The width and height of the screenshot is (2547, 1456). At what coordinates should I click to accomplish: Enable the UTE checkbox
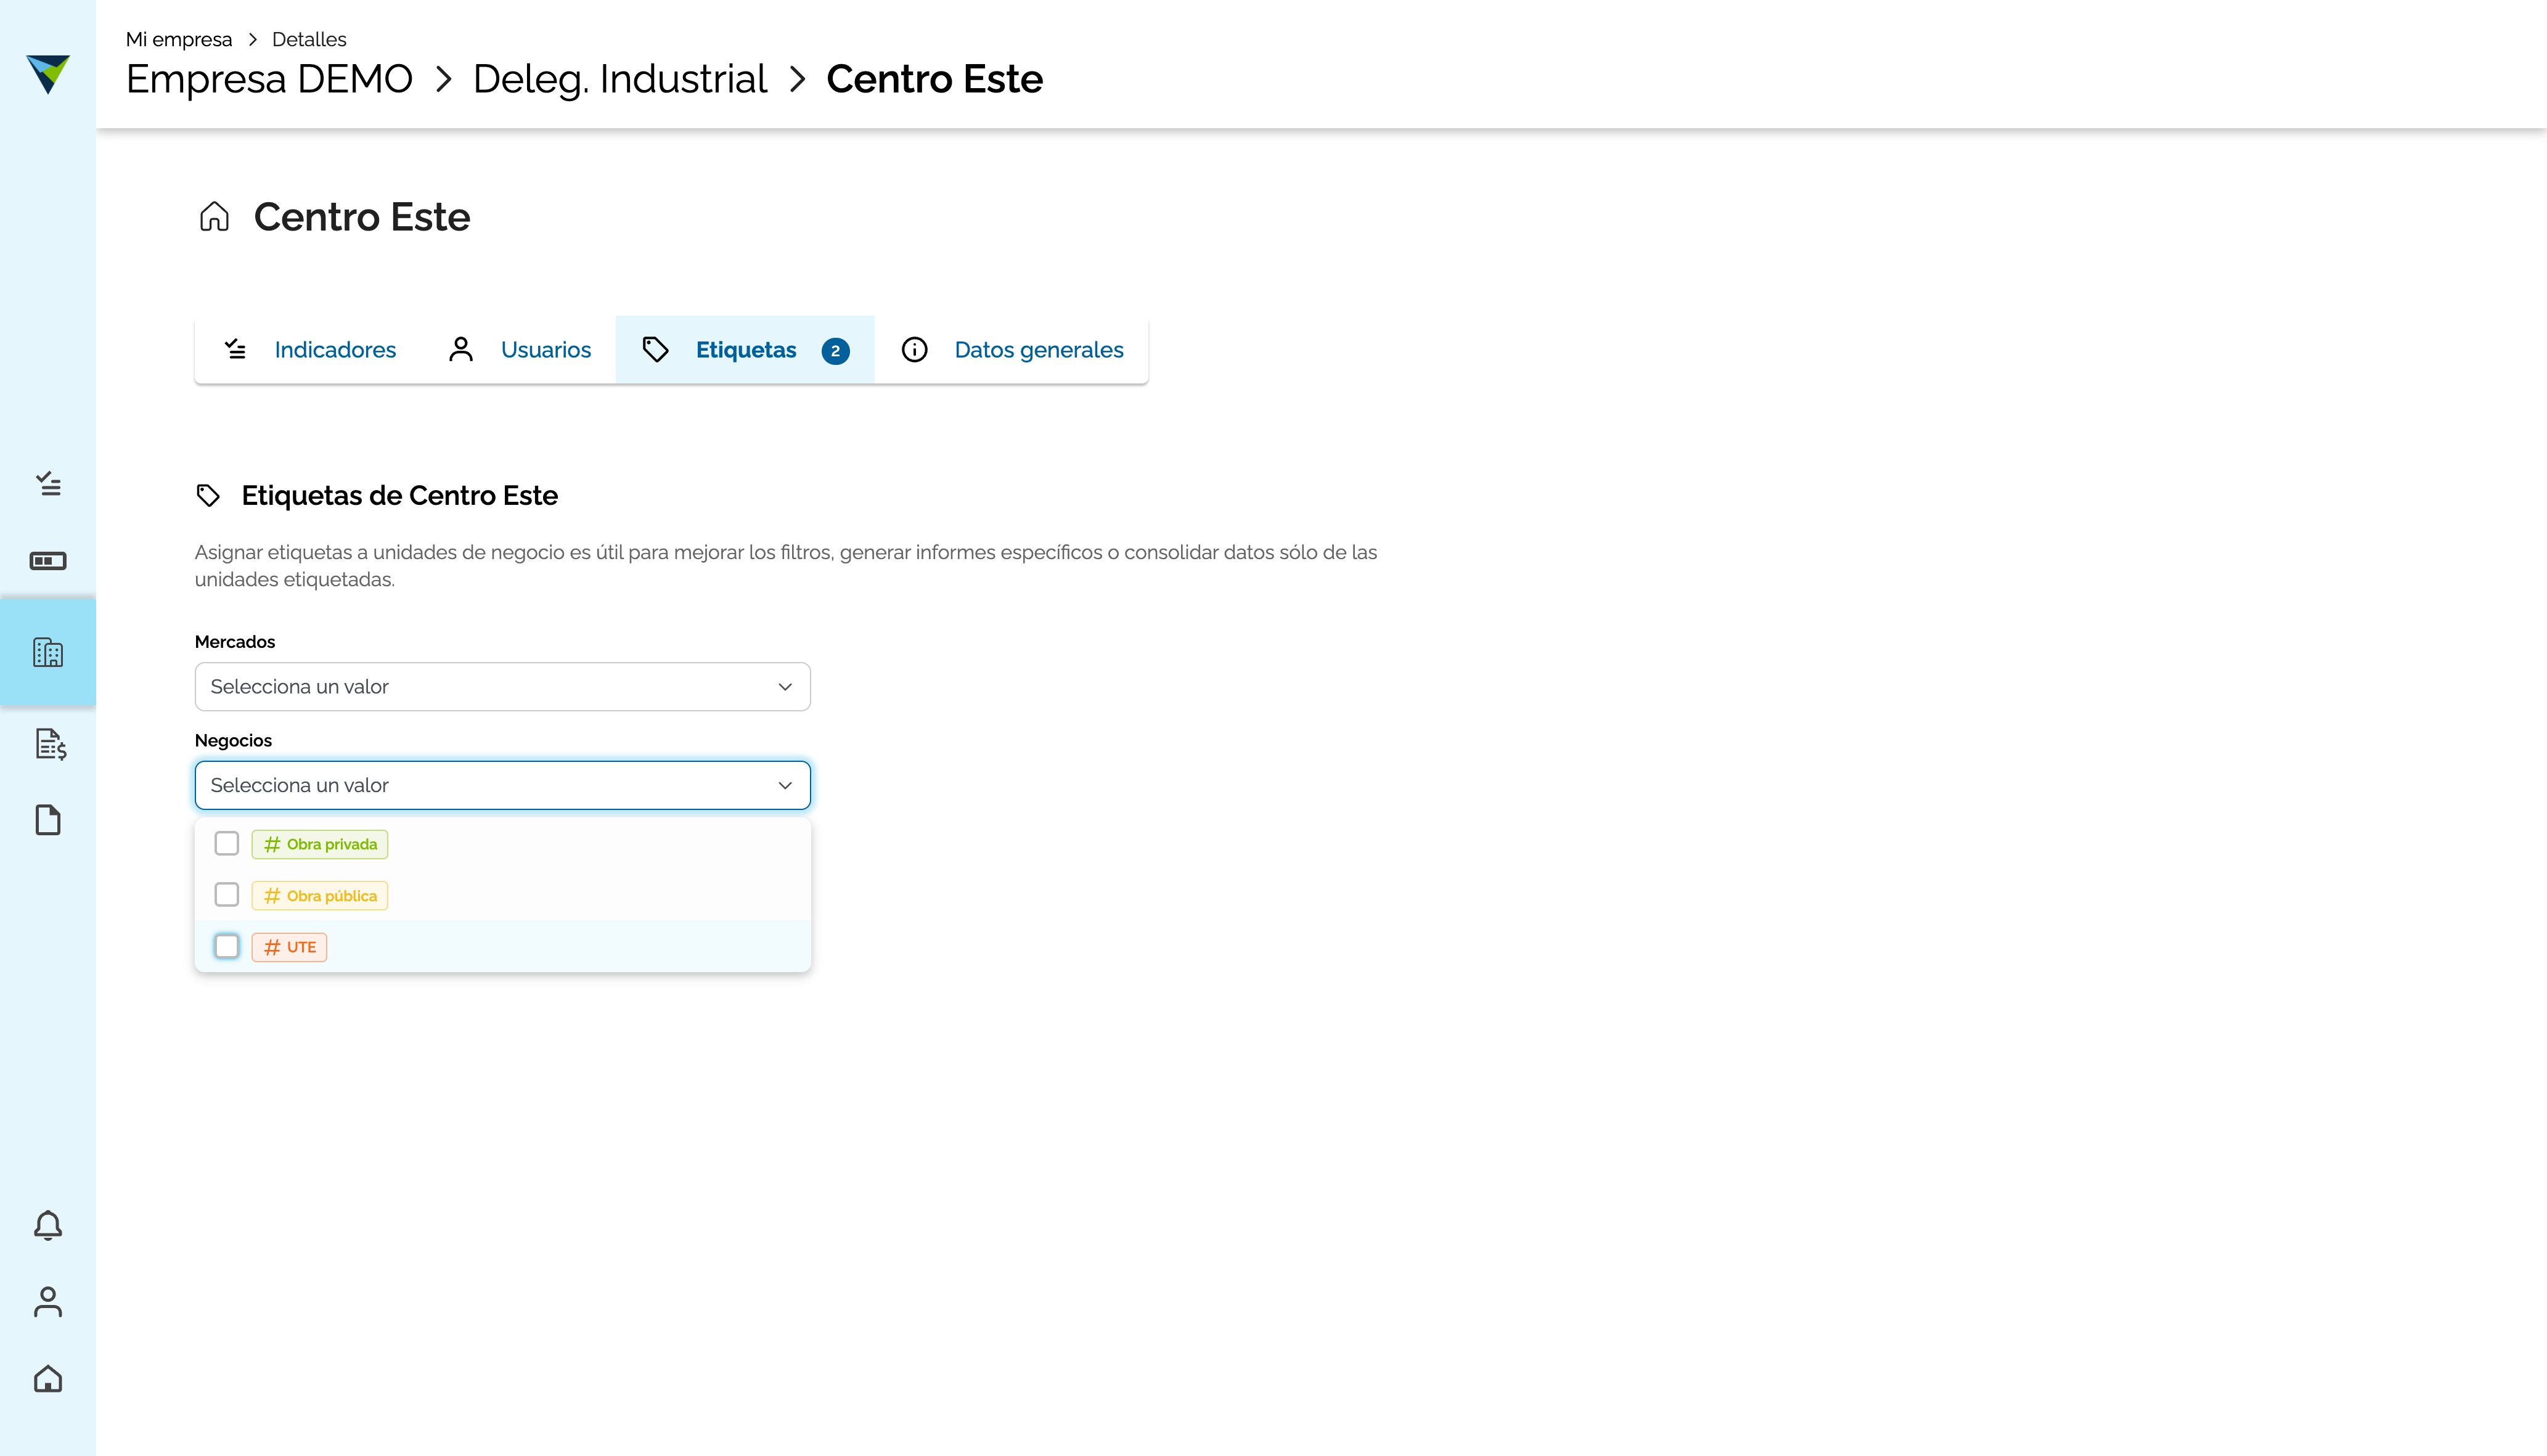[227, 946]
